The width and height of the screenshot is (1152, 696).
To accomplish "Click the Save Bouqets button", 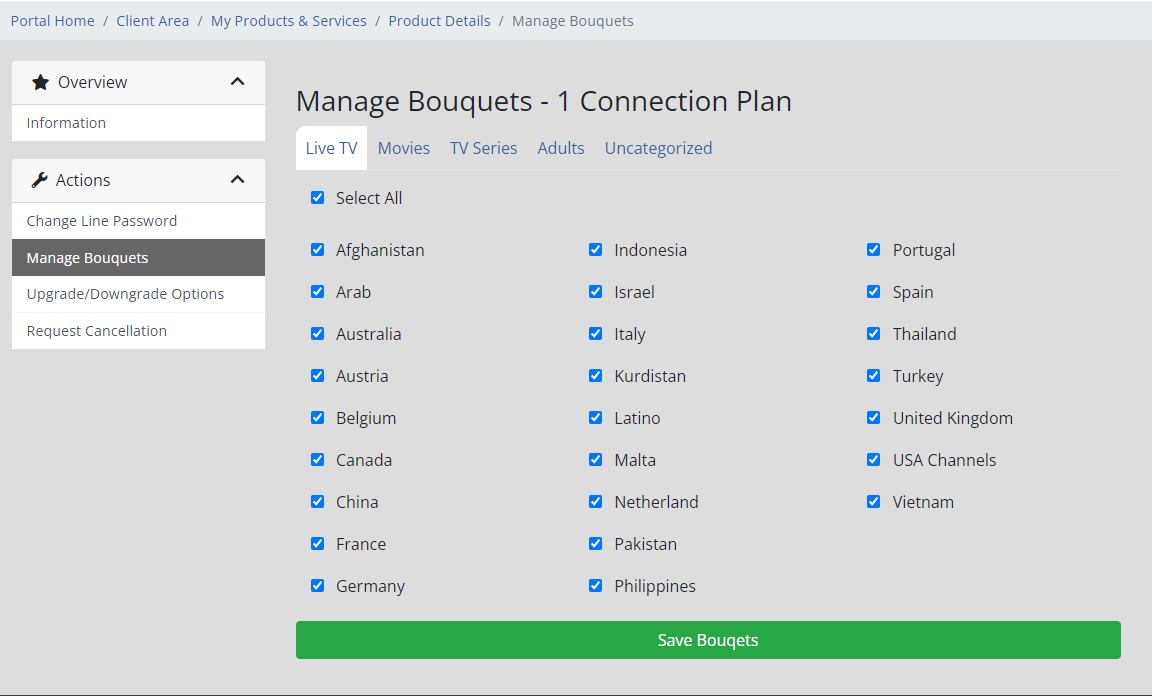I will [x=708, y=640].
